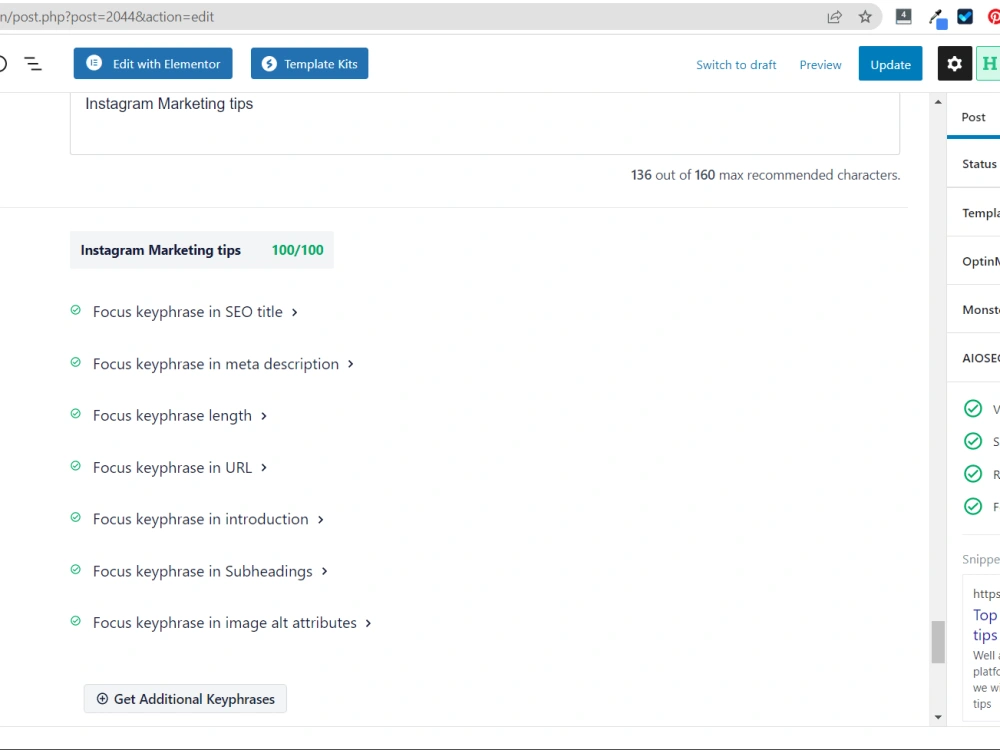Expand Focus keyphrase length chevron

coord(263,416)
